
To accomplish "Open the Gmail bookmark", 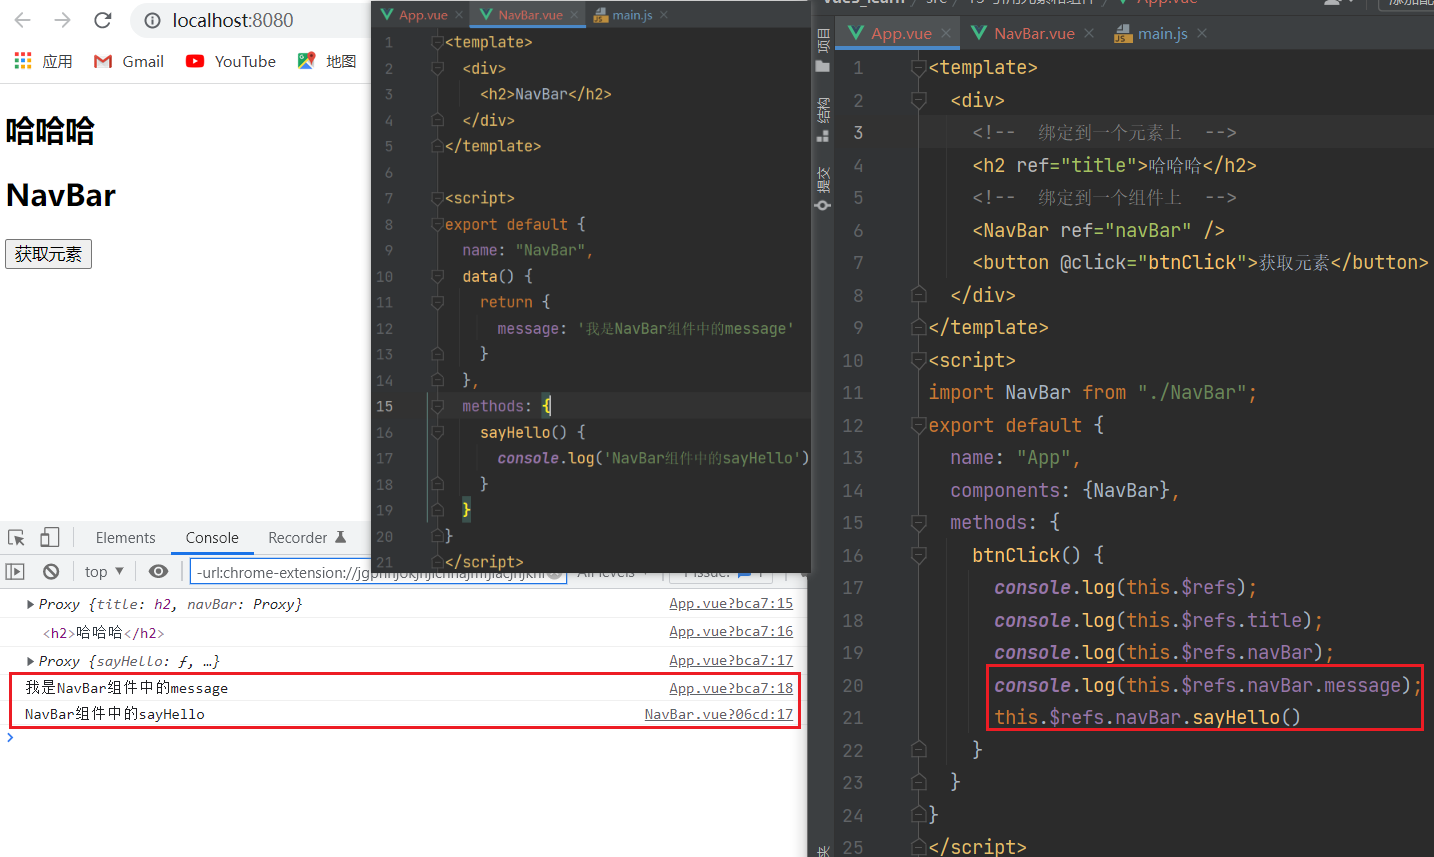I will (x=129, y=61).
